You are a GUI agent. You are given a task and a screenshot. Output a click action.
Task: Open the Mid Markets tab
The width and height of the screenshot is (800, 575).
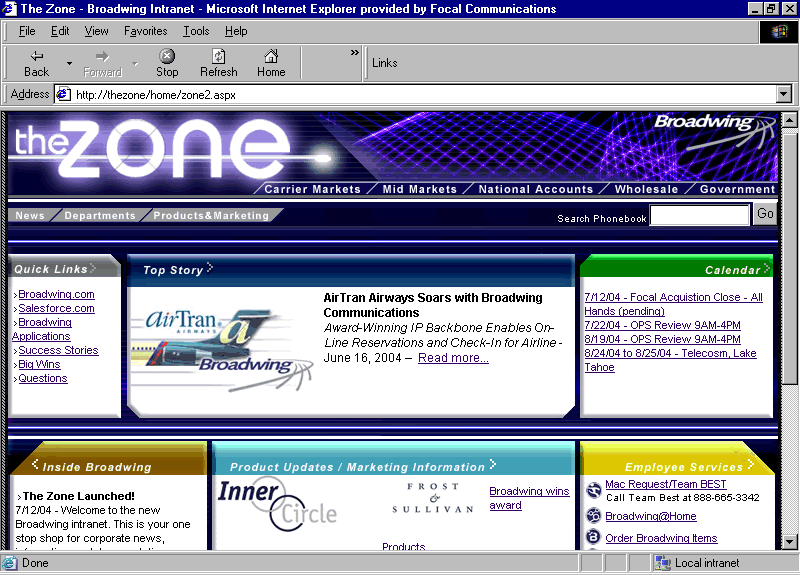tap(419, 189)
